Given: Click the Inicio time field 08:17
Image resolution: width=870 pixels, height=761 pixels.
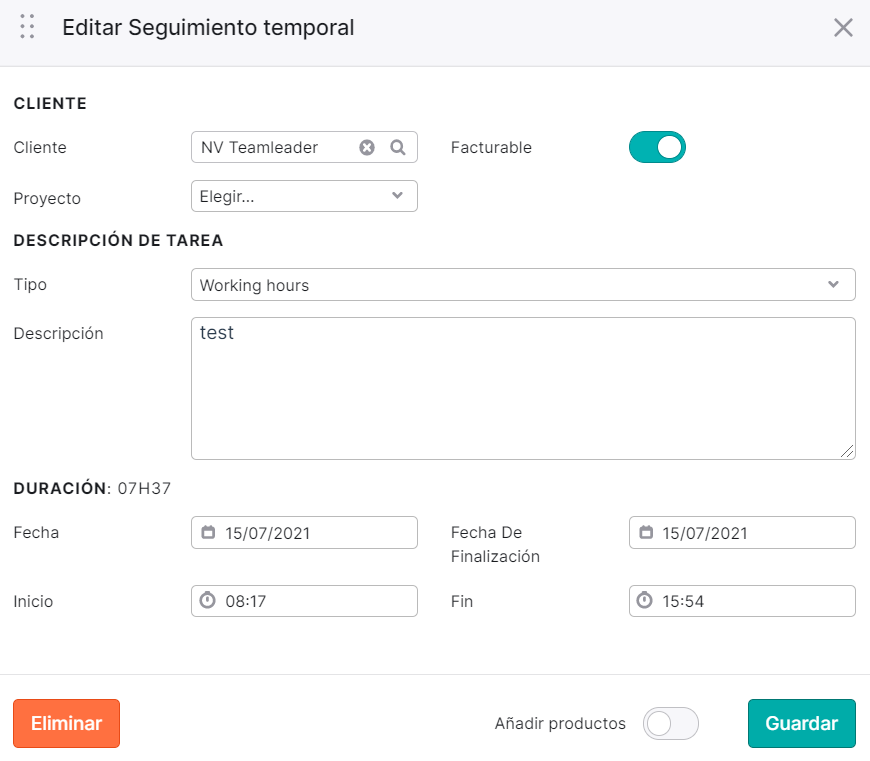Looking at the screenshot, I should point(304,601).
